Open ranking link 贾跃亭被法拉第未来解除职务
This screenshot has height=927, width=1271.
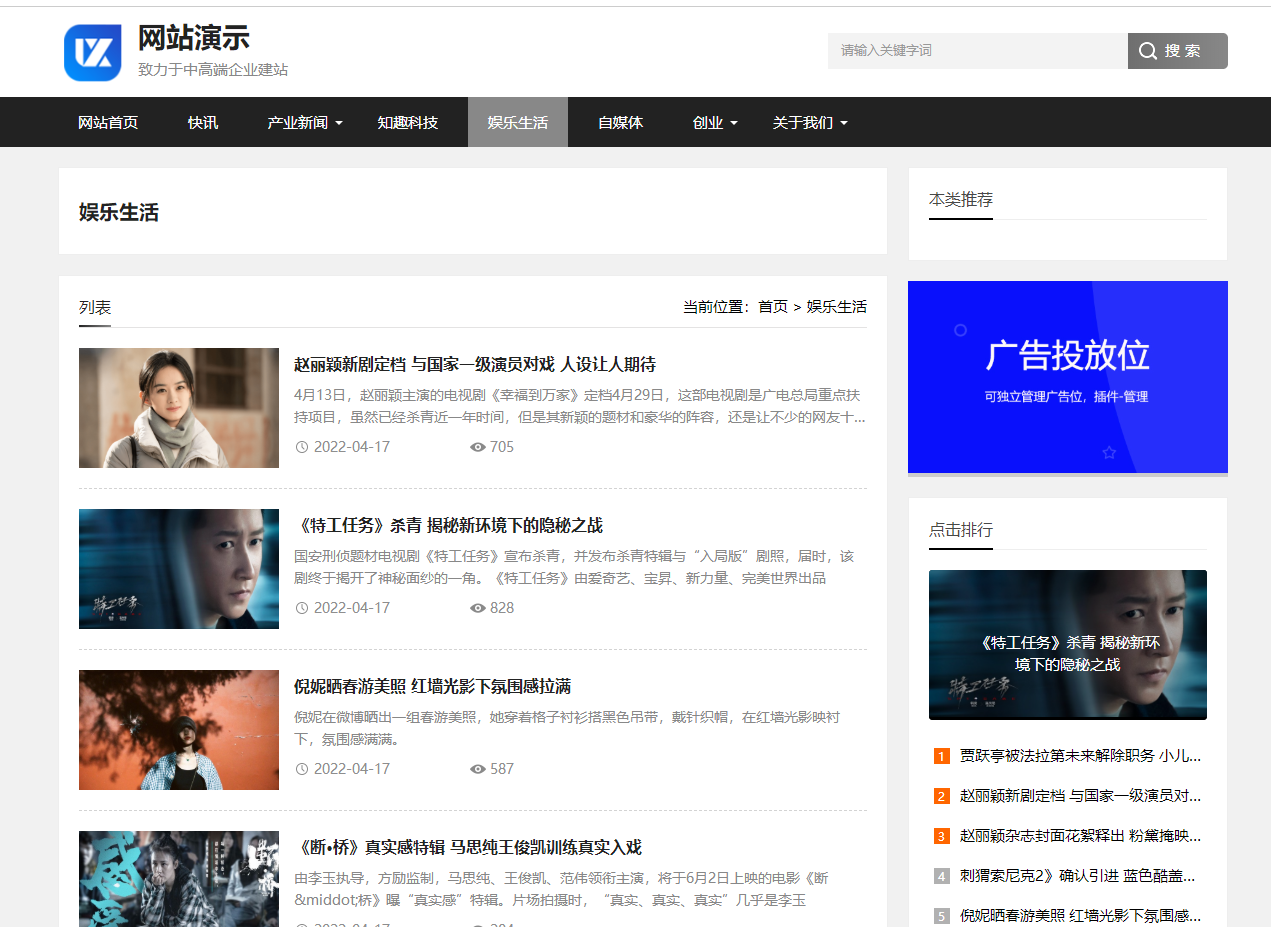[x=1081, y=756]
